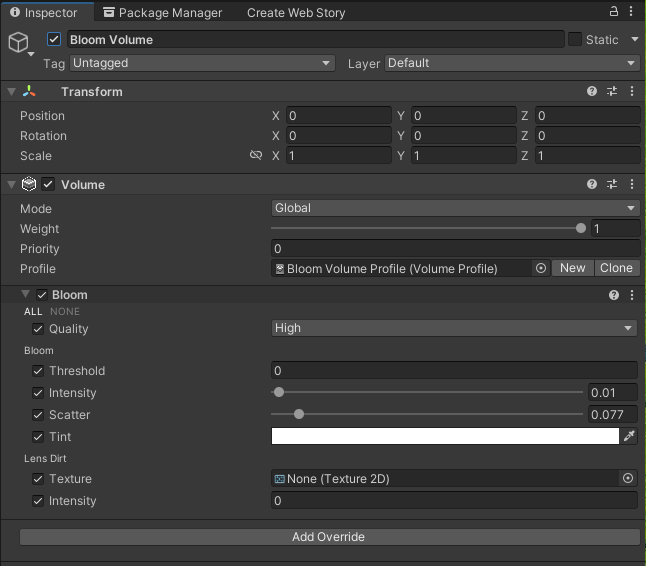Open Transform component preset settings icon
Viewport: 646px width, 566px height.
[612, 91]
